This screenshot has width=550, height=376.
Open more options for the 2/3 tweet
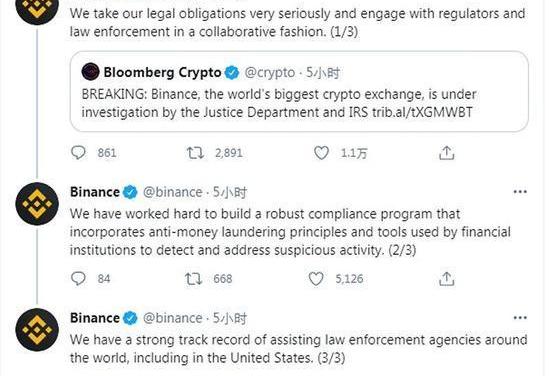coord(520,192)
